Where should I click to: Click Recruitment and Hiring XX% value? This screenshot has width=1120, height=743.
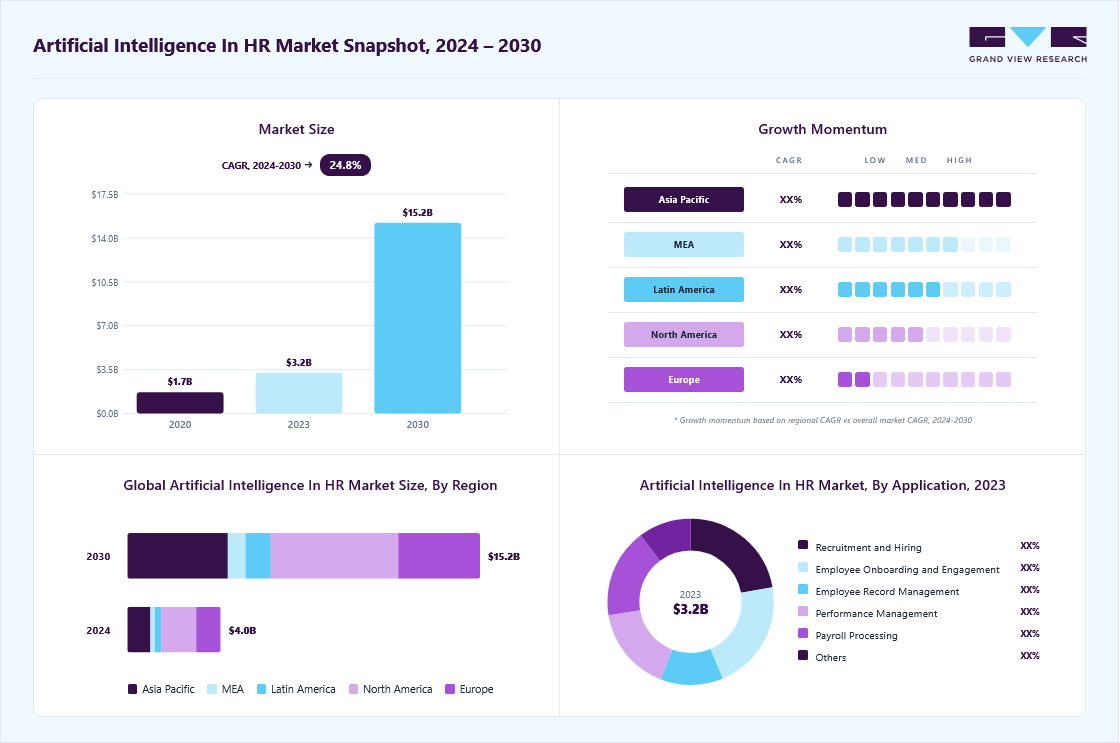point(1029,546)
